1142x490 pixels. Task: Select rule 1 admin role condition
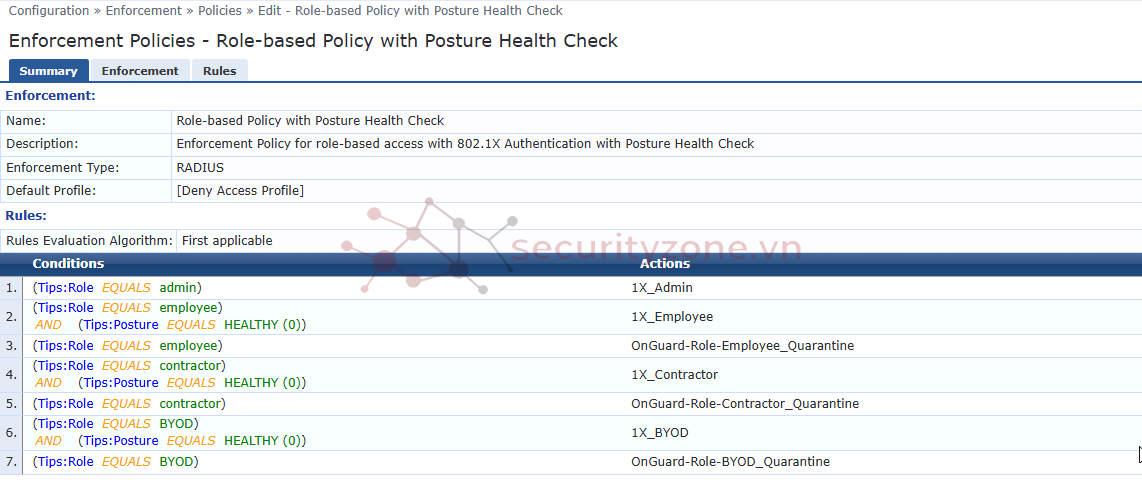click(117, 288)
